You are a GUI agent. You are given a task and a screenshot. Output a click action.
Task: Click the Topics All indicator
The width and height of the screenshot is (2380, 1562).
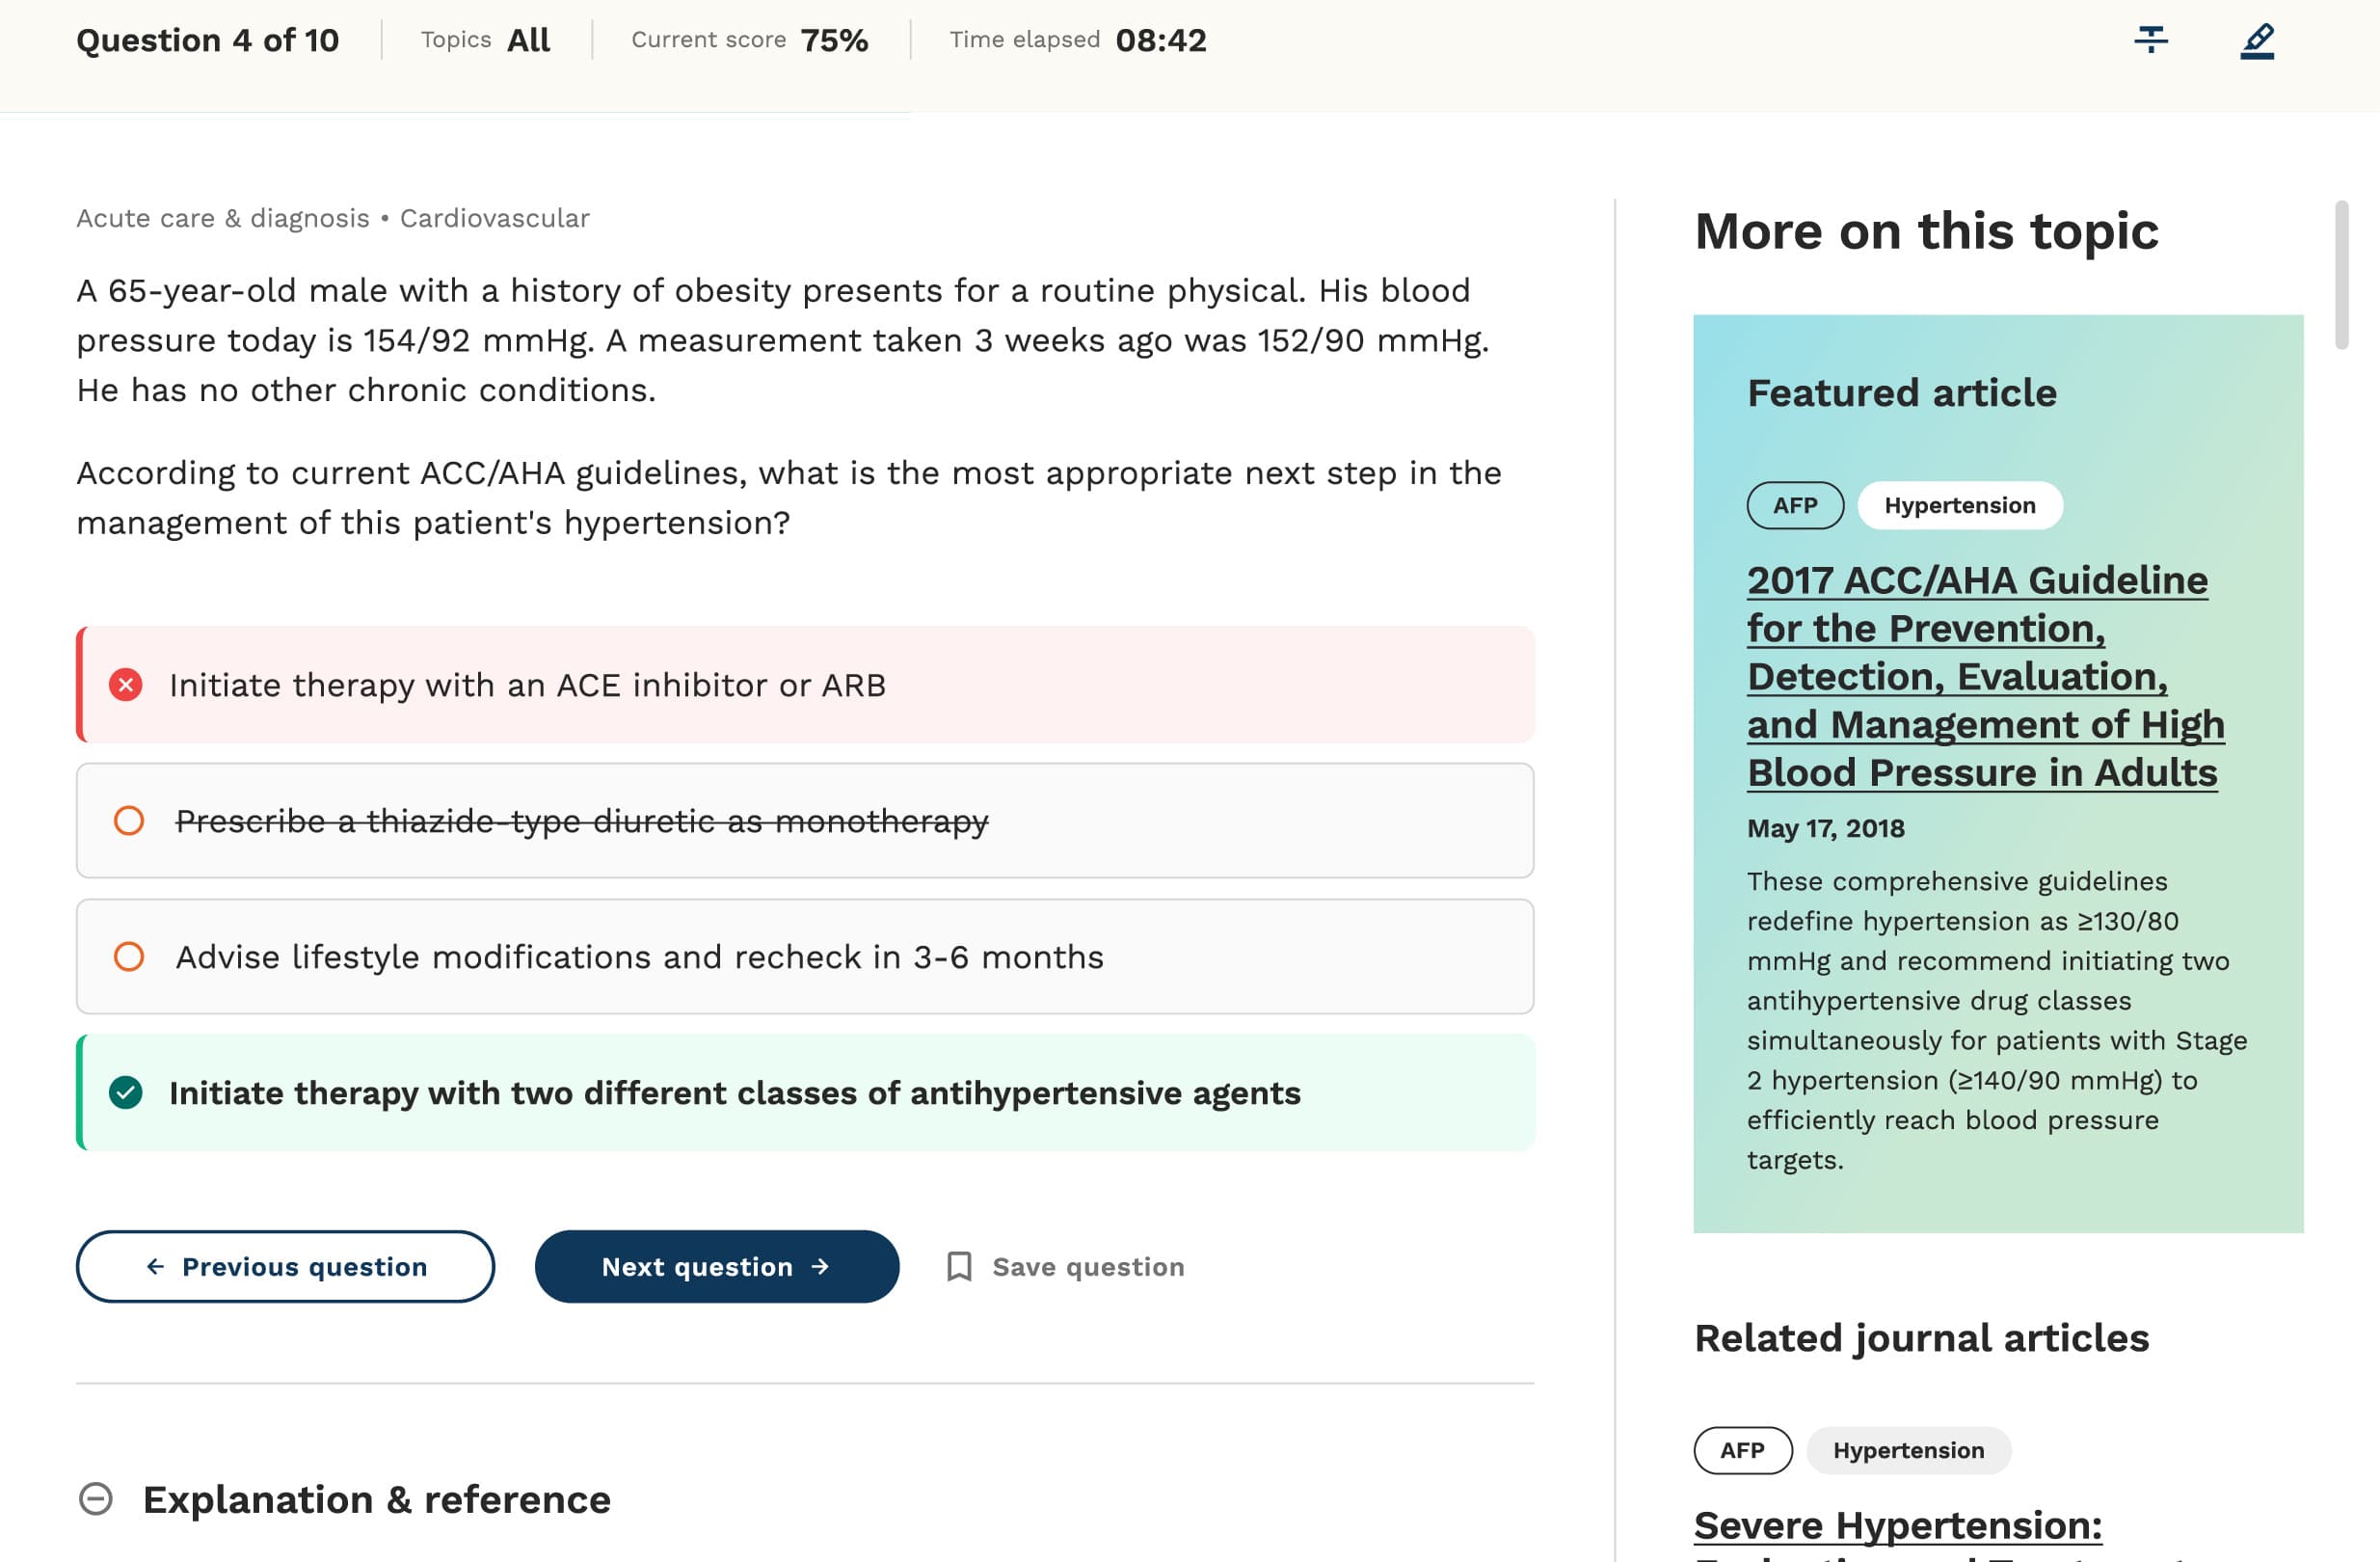485,40
